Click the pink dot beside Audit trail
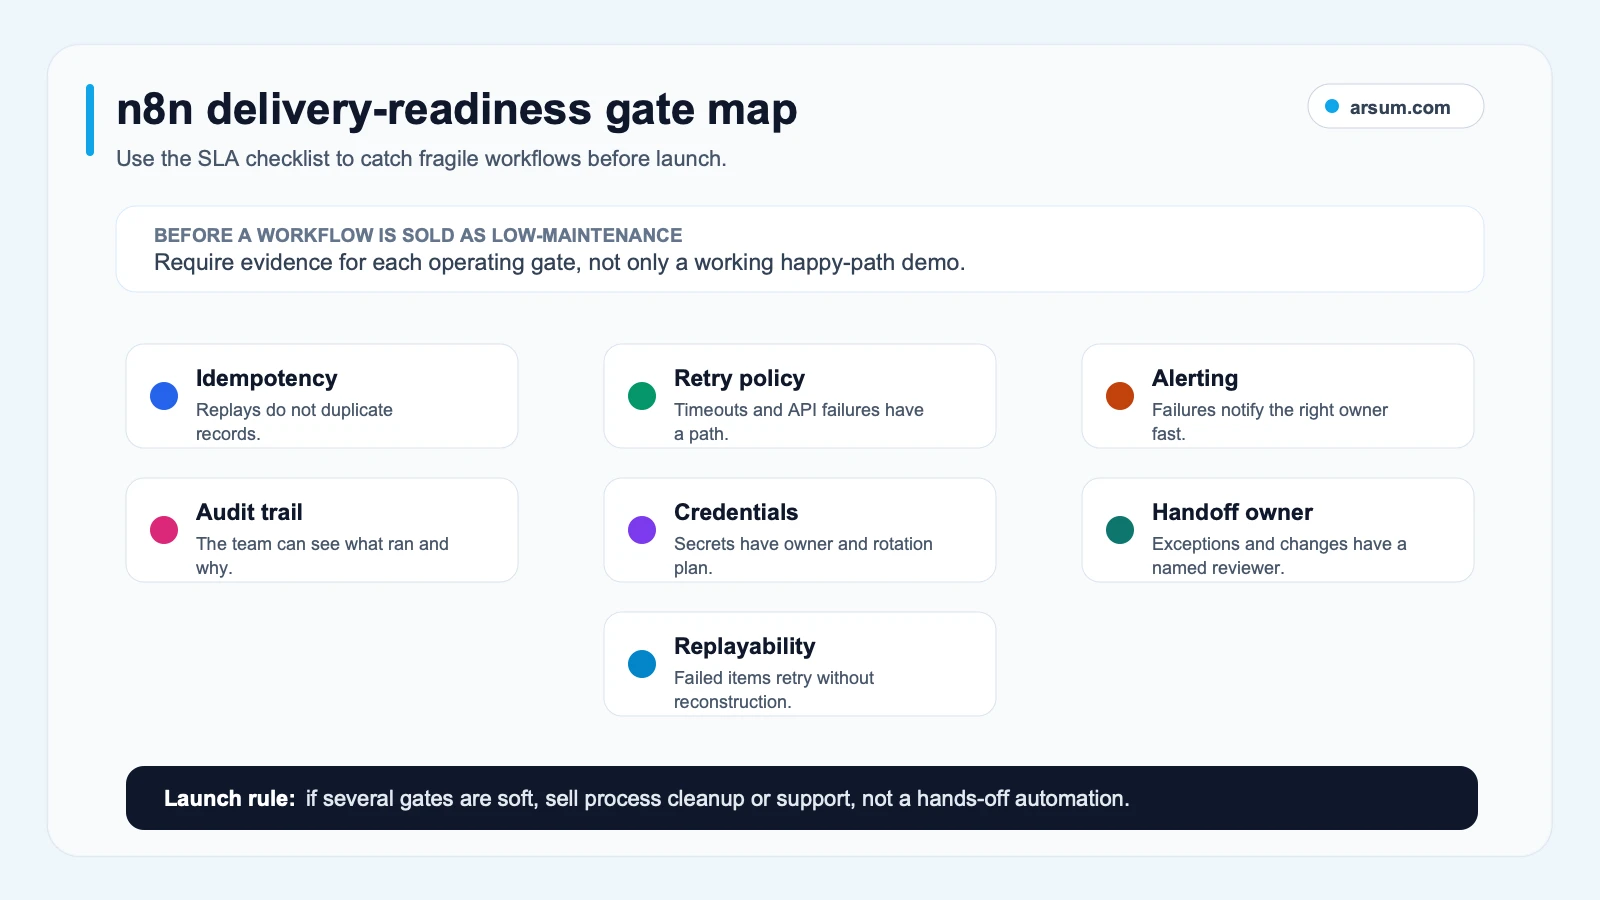The width and height of the screenshot is (1600, 900). point(164,530)
